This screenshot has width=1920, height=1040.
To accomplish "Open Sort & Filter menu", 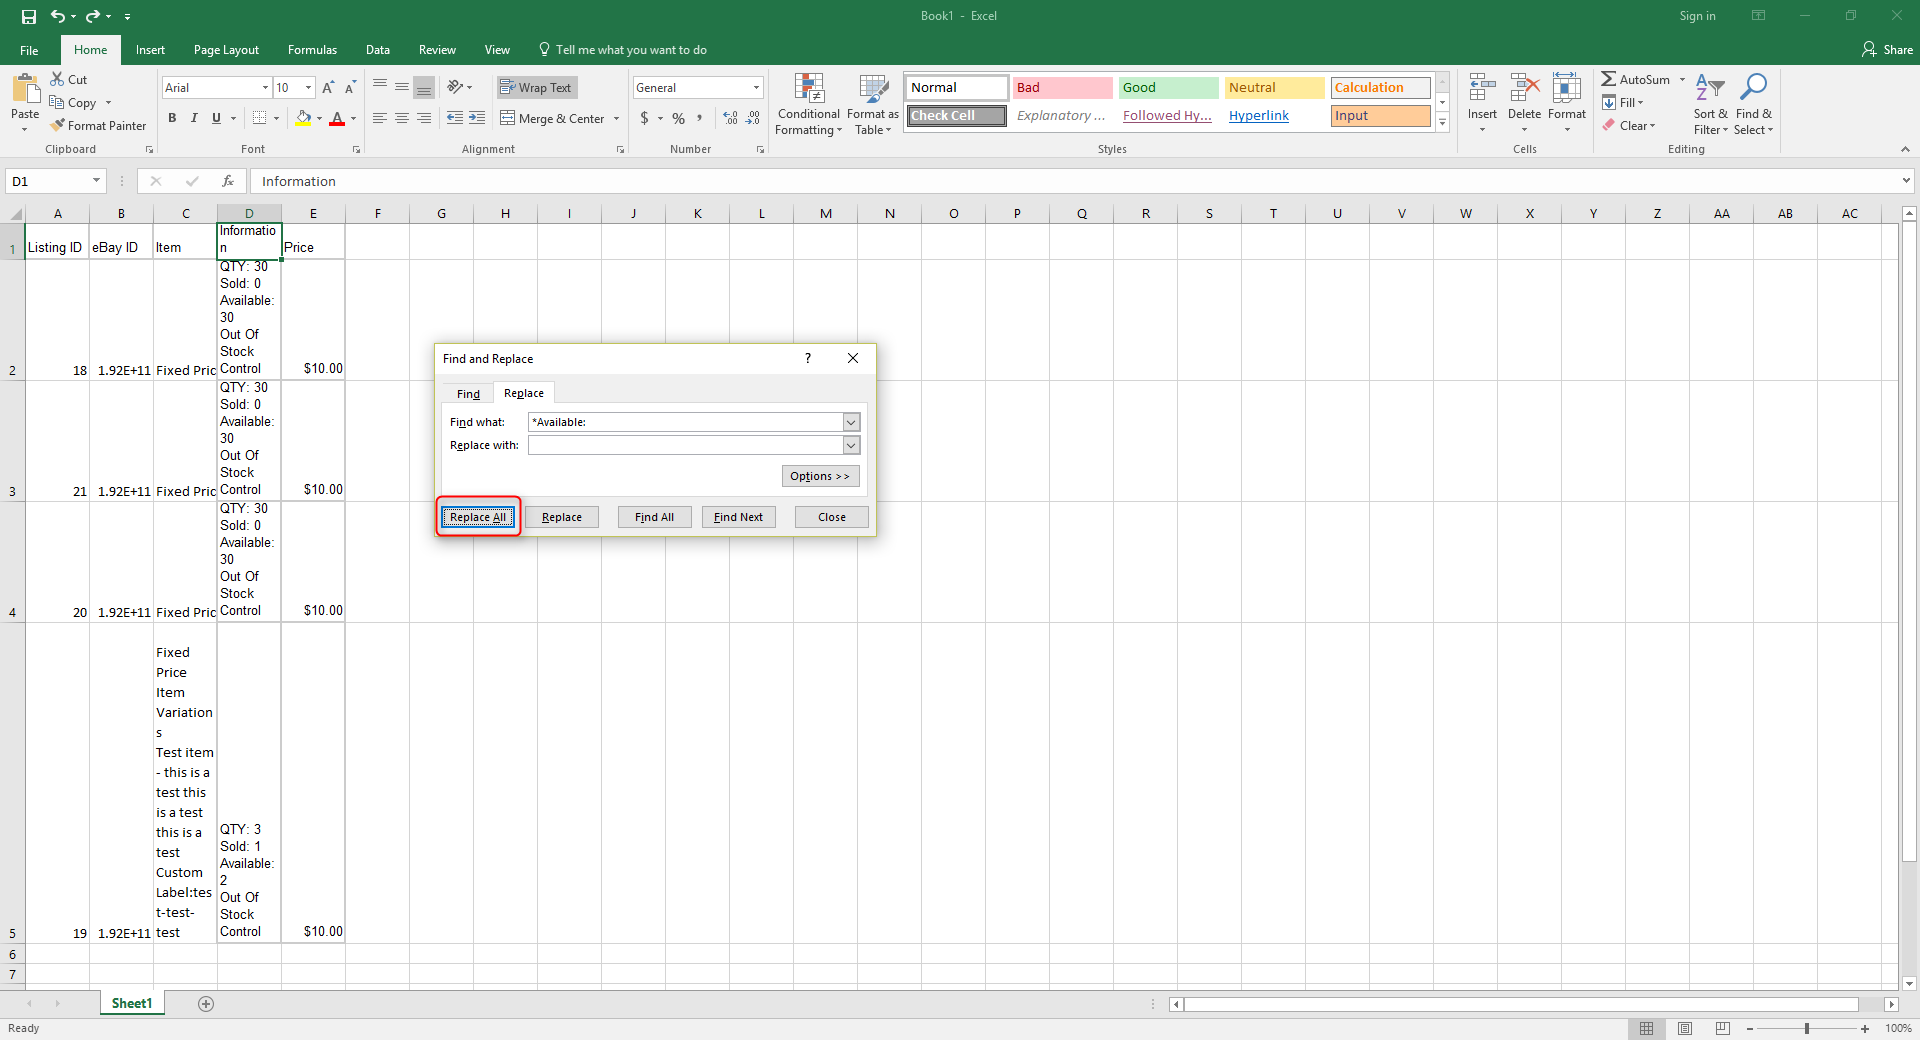I will 1710,104.
